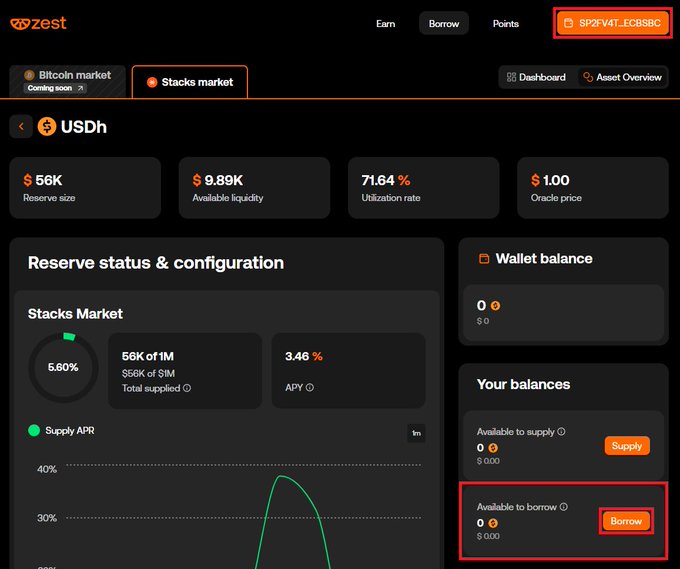Click the Your balances heading
The width and height of the screenshot is (680, 569).
(x=523, y=384)
